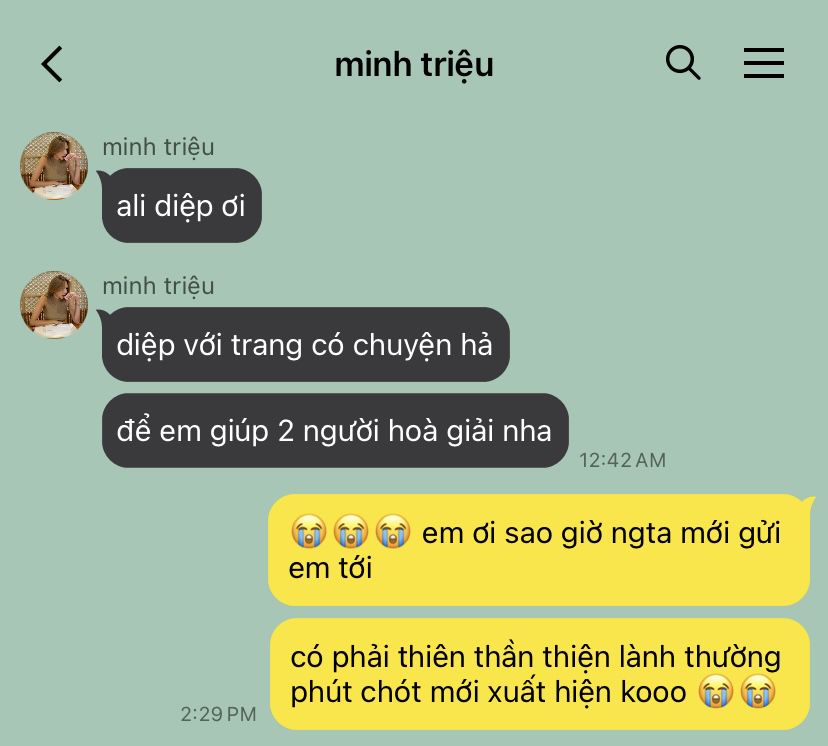The height and width of the screenshot is (746, 828).
Task: Click the last crying emoji in the bottom bubble
Action: click(x=758, y=691)
